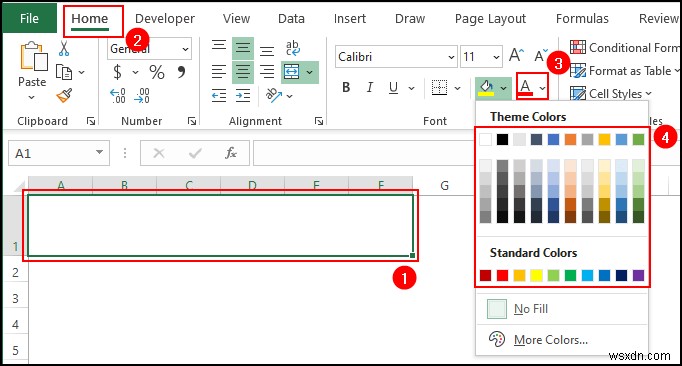This screenshot has height=366, width=682.
Task: Increase decimal places
Action: click(117, 95)
